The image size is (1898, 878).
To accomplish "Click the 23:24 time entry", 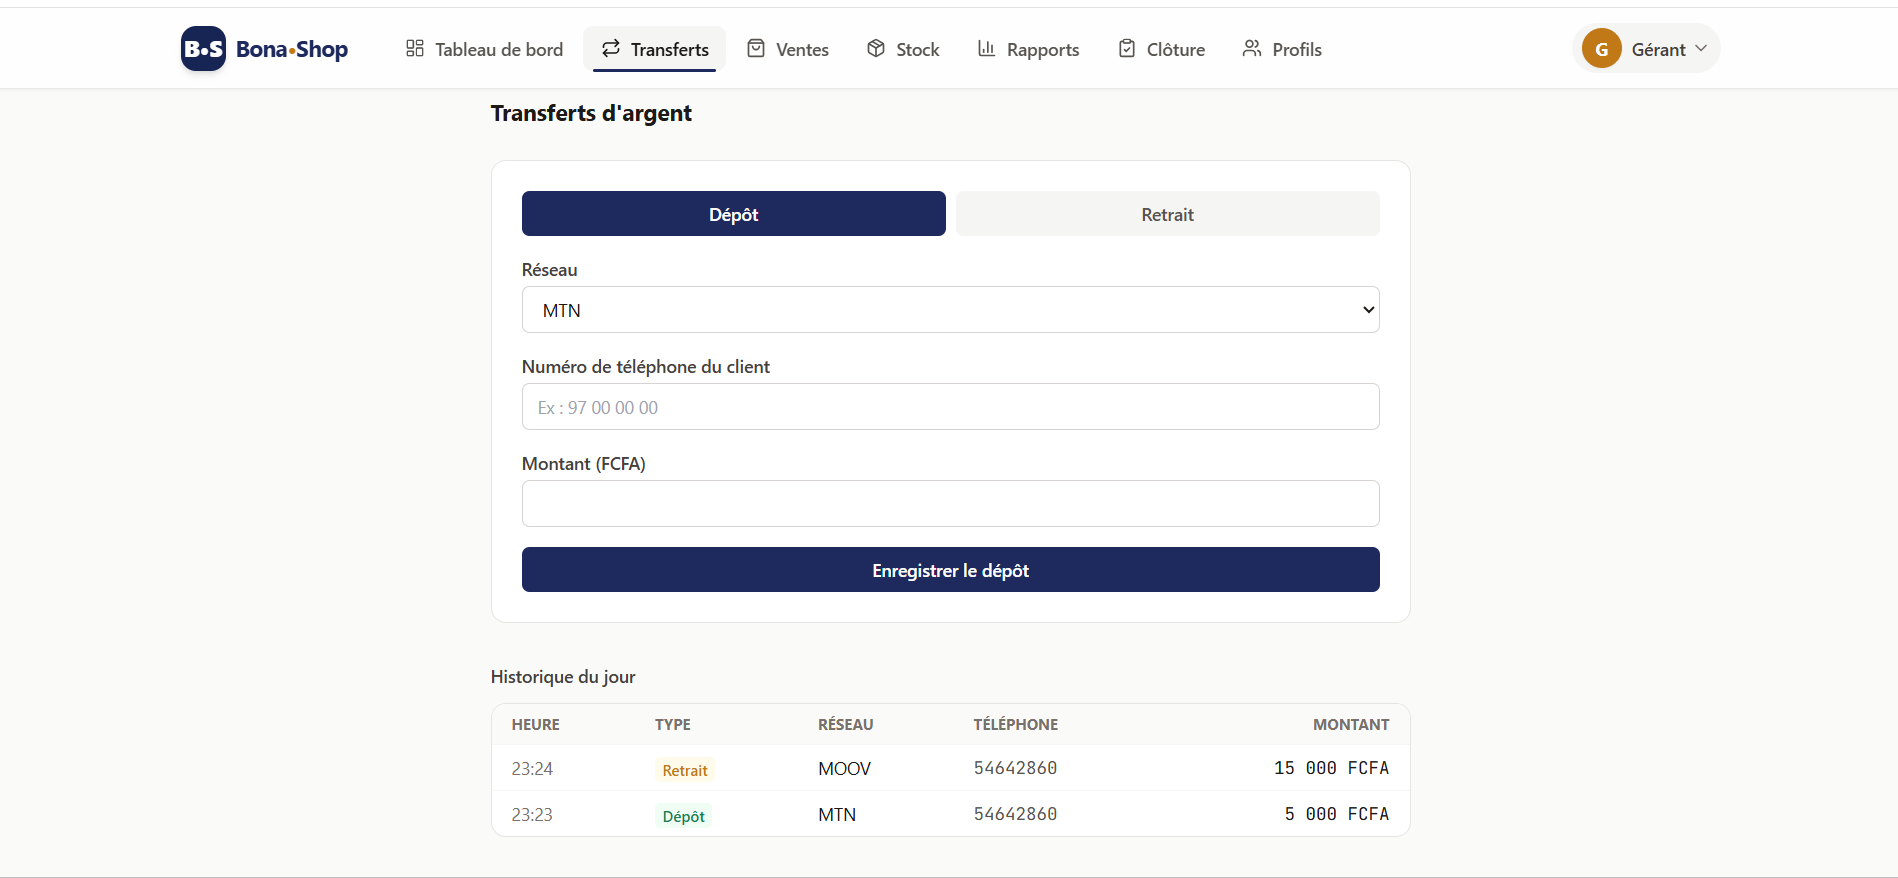I will click(x=532, y=769).
